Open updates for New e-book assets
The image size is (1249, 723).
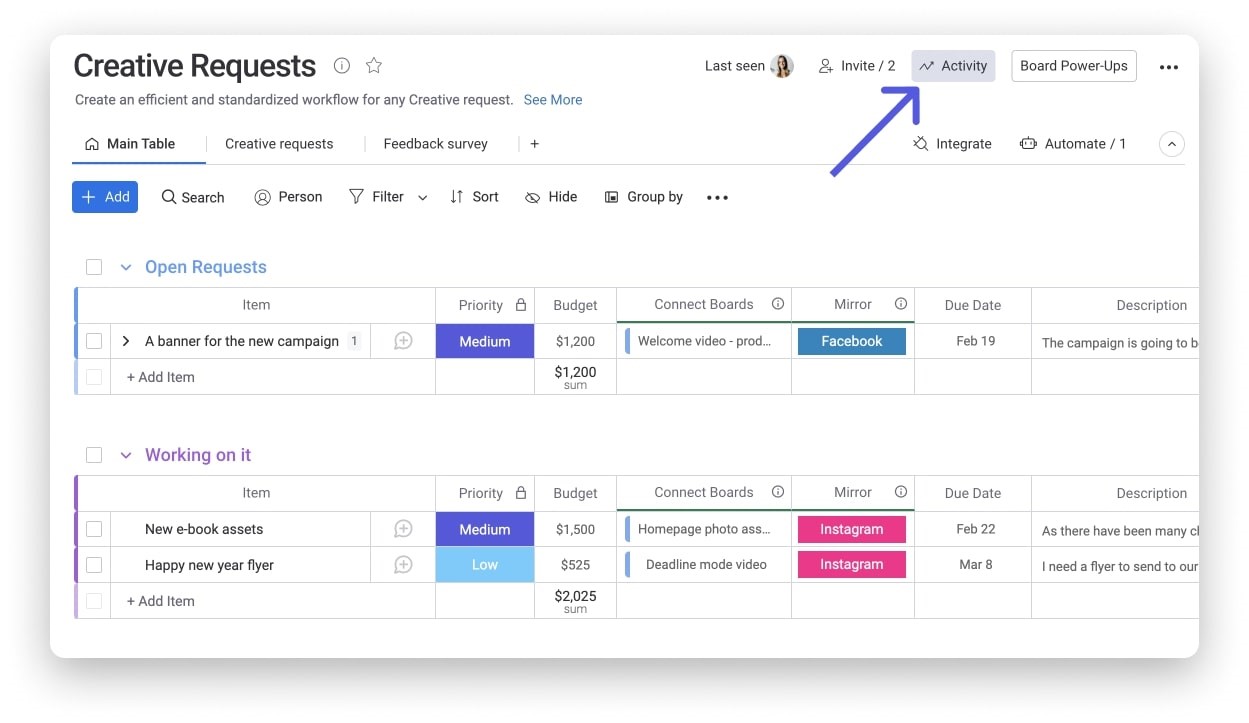tap(403, 529)
